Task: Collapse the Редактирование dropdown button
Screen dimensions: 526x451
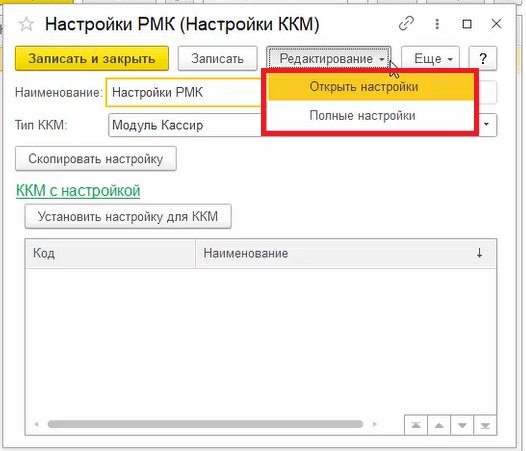Action: [x=328, y=58]
